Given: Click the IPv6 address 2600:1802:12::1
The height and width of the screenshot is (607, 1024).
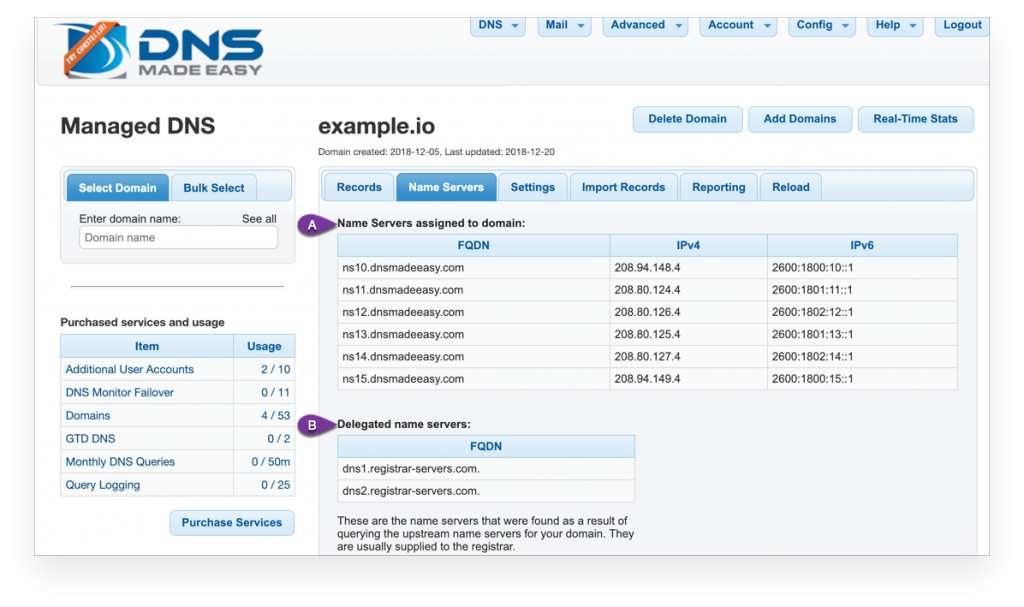Looking at the screenshot, I should coord(812,312).
